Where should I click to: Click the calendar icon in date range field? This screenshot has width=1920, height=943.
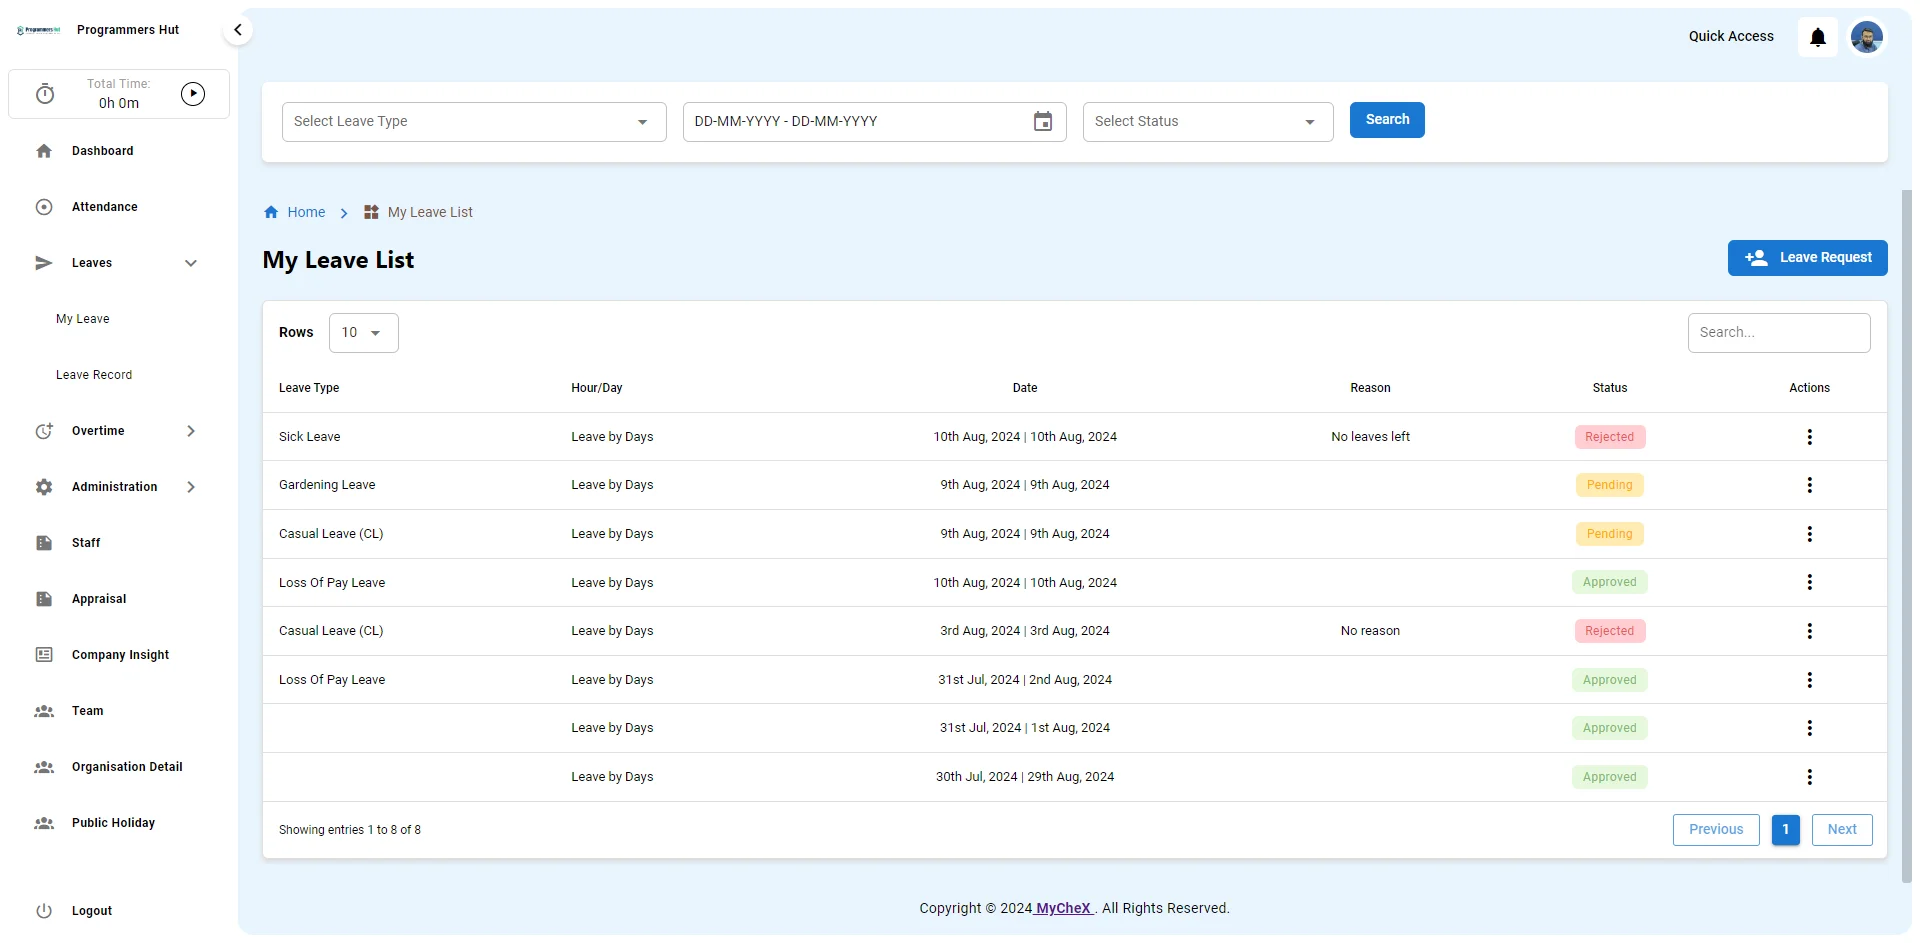[1042, 122]
